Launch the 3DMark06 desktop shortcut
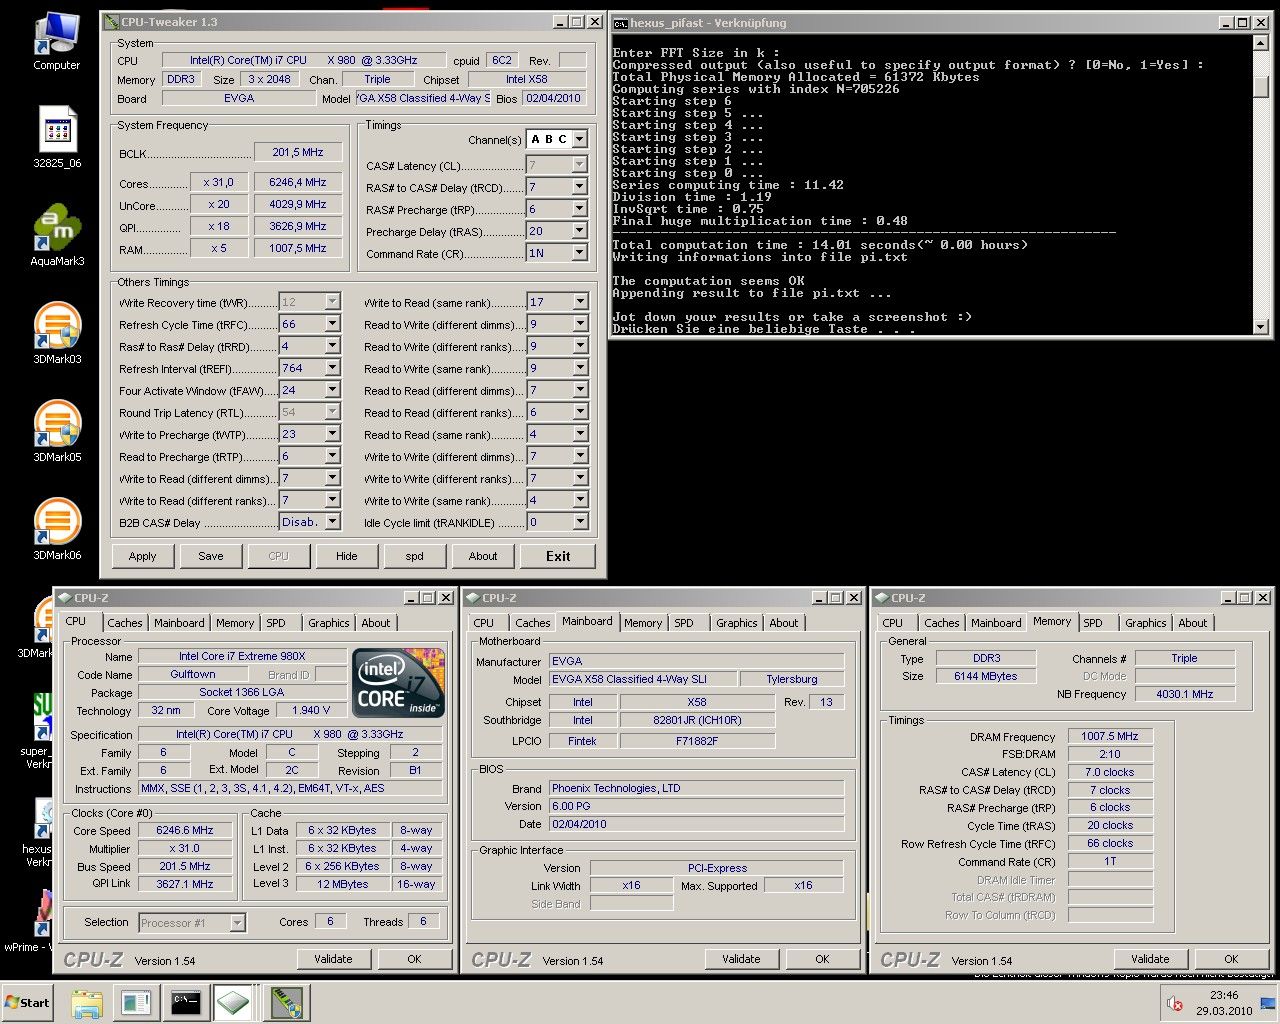Image resolution: width=1280 pixels, height=1024 pixels. pos(57,529)
